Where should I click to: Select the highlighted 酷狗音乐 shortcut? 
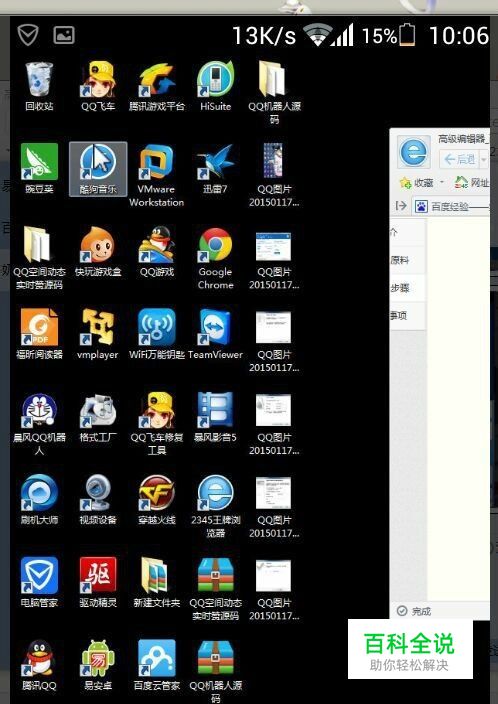point(98,169)
